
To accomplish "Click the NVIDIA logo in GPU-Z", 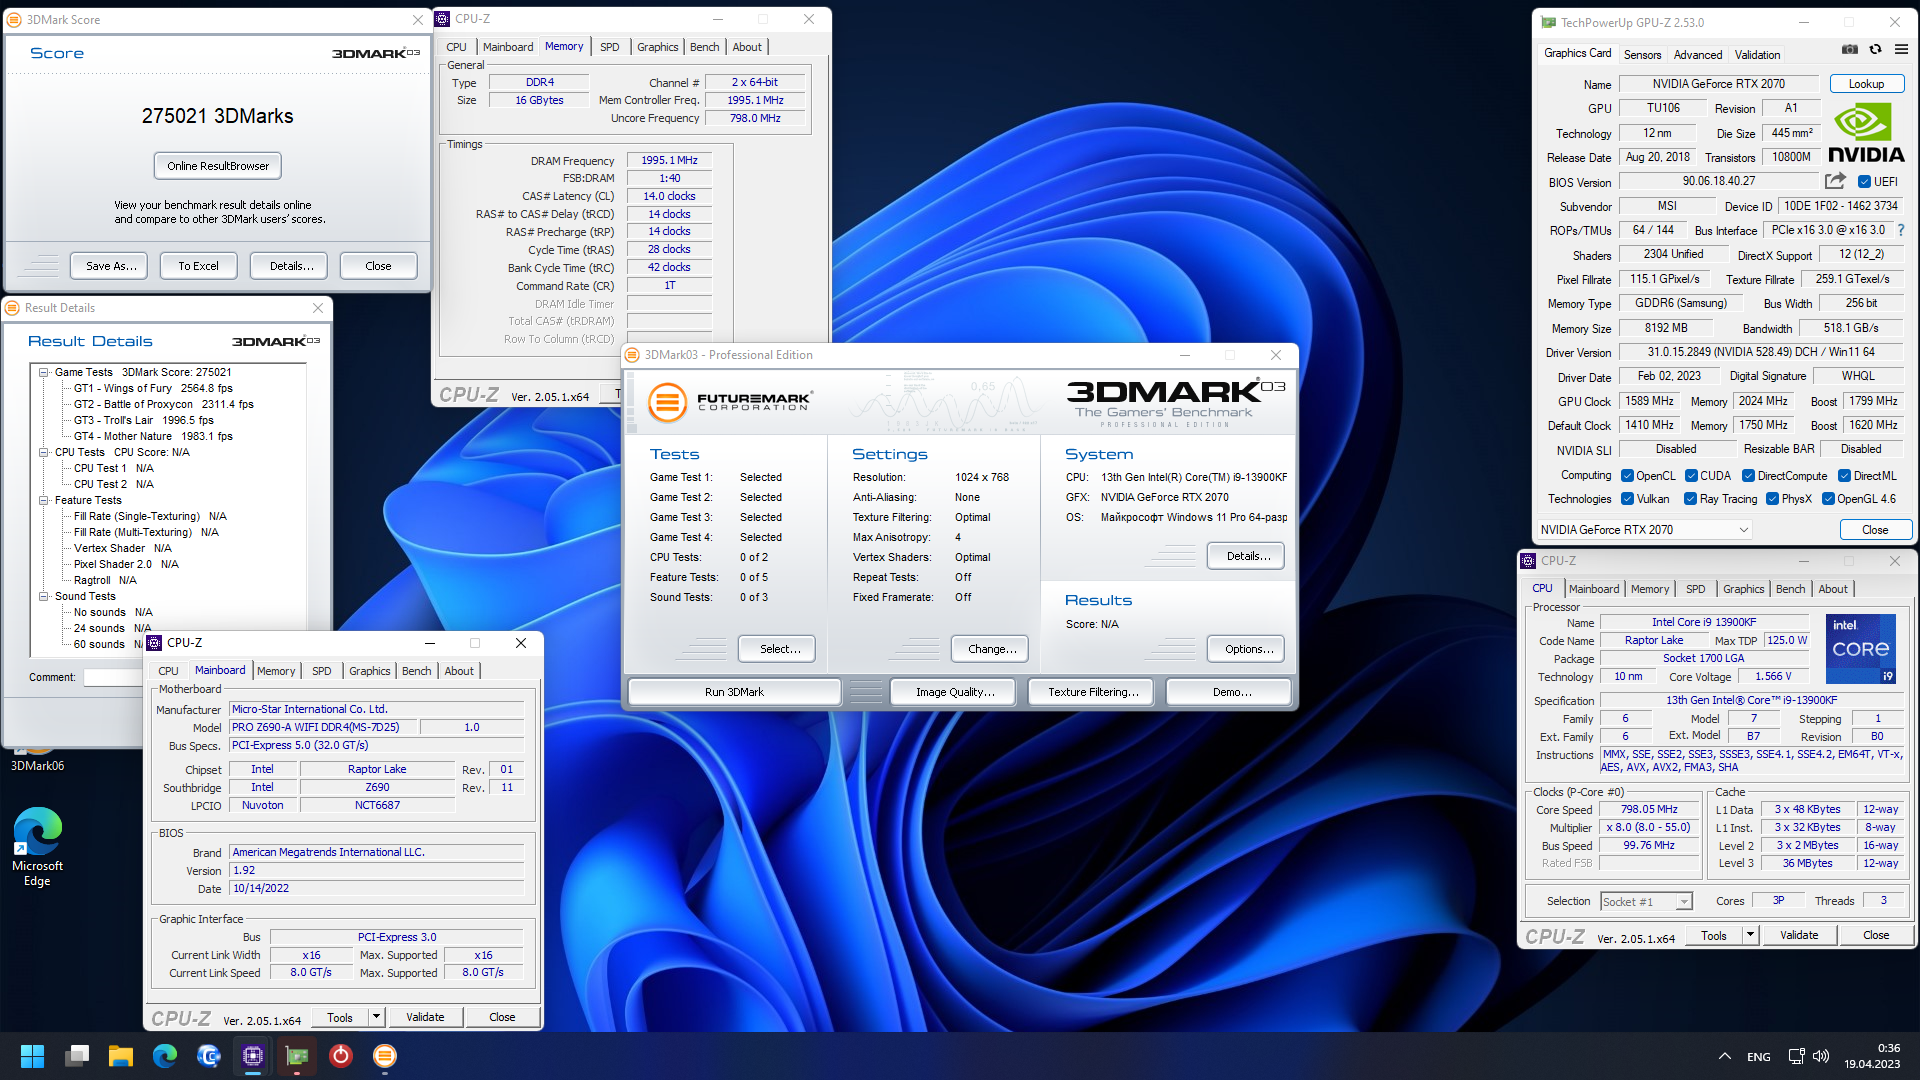I will [1866, 133].
